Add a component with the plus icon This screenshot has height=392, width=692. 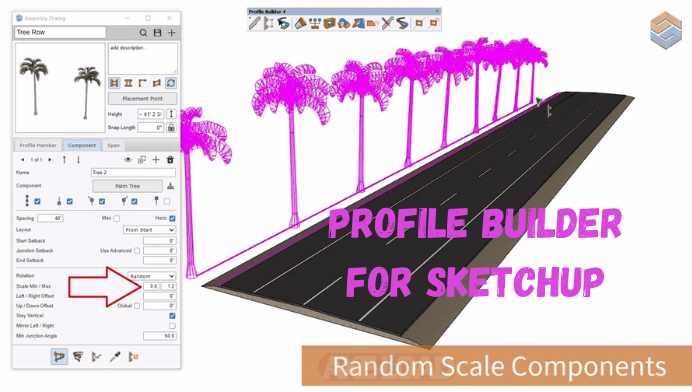(156, 160)
